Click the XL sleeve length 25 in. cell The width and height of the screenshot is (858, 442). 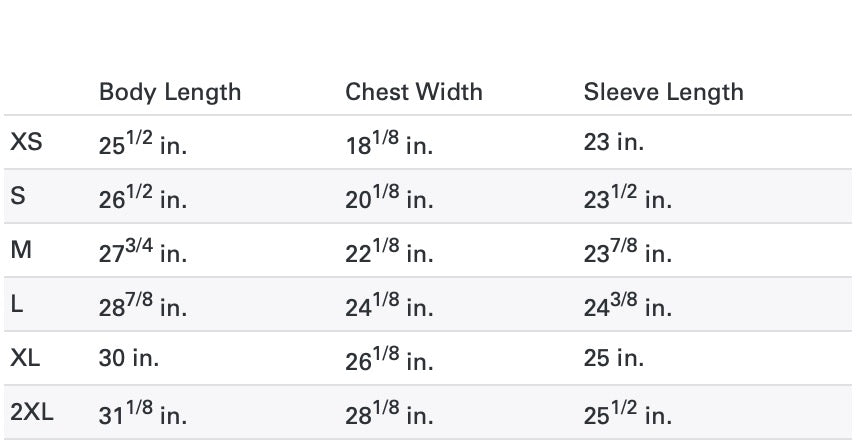614,359
